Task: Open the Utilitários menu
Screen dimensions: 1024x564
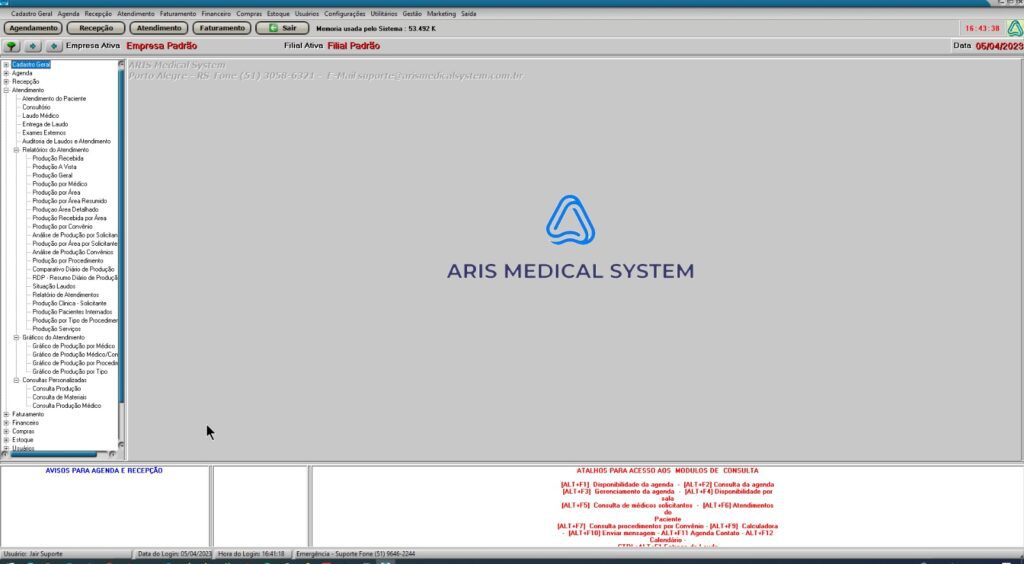Action: coord(383,14)
